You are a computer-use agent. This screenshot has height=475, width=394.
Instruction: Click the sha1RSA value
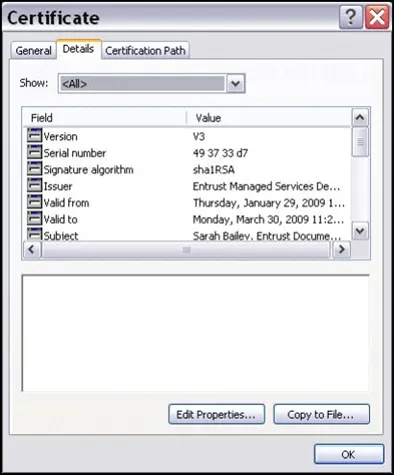click(214, 170)
